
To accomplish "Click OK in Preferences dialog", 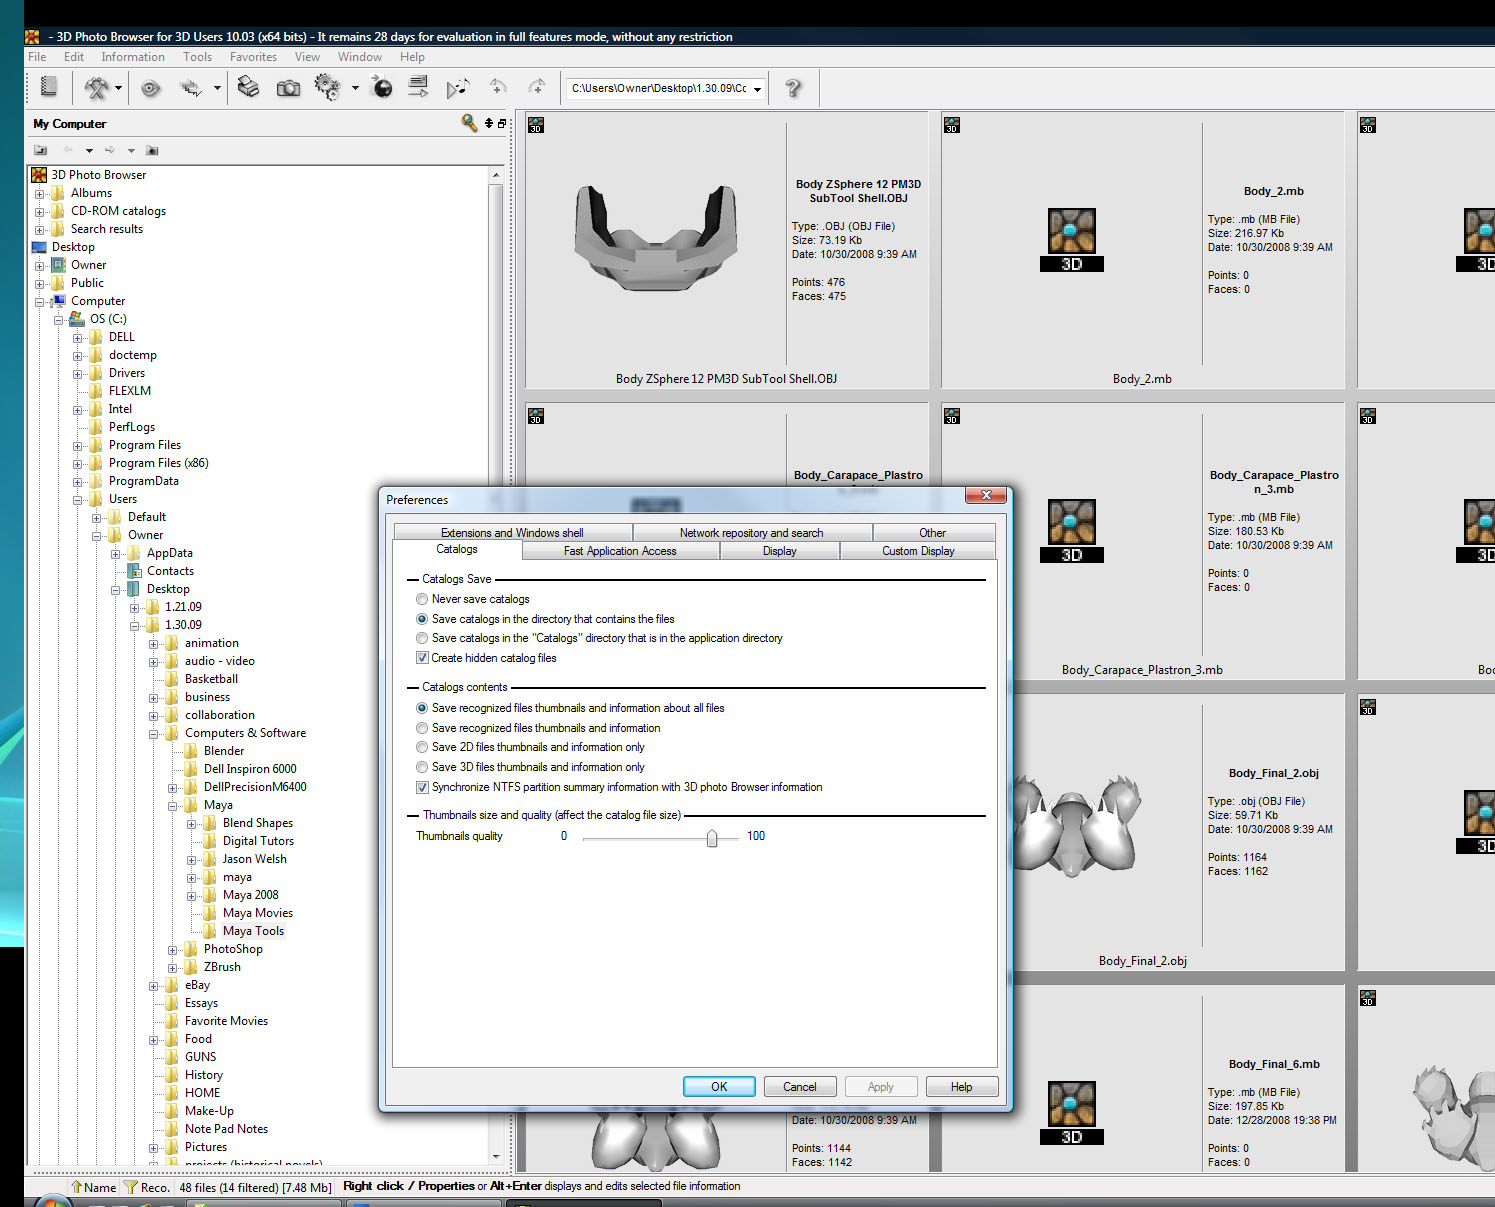I will [719, 1087].
